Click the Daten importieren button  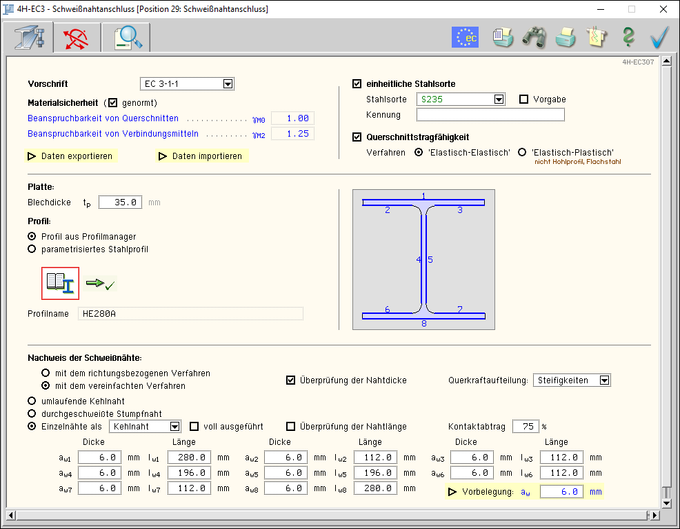[x=200, y=156]
